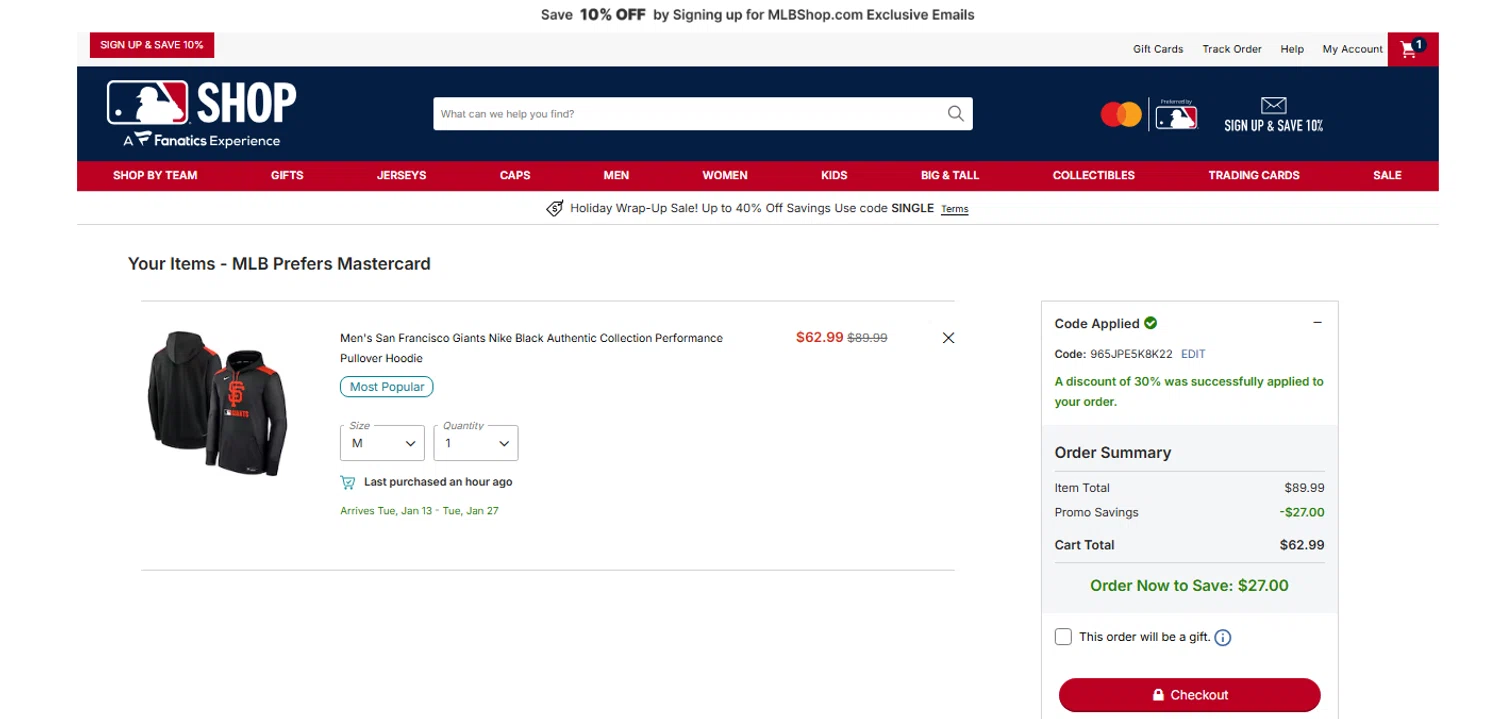Click the search magnifier icon
Image resolution: width=1500 pixels, height=719 pixels.
(956, 114)
